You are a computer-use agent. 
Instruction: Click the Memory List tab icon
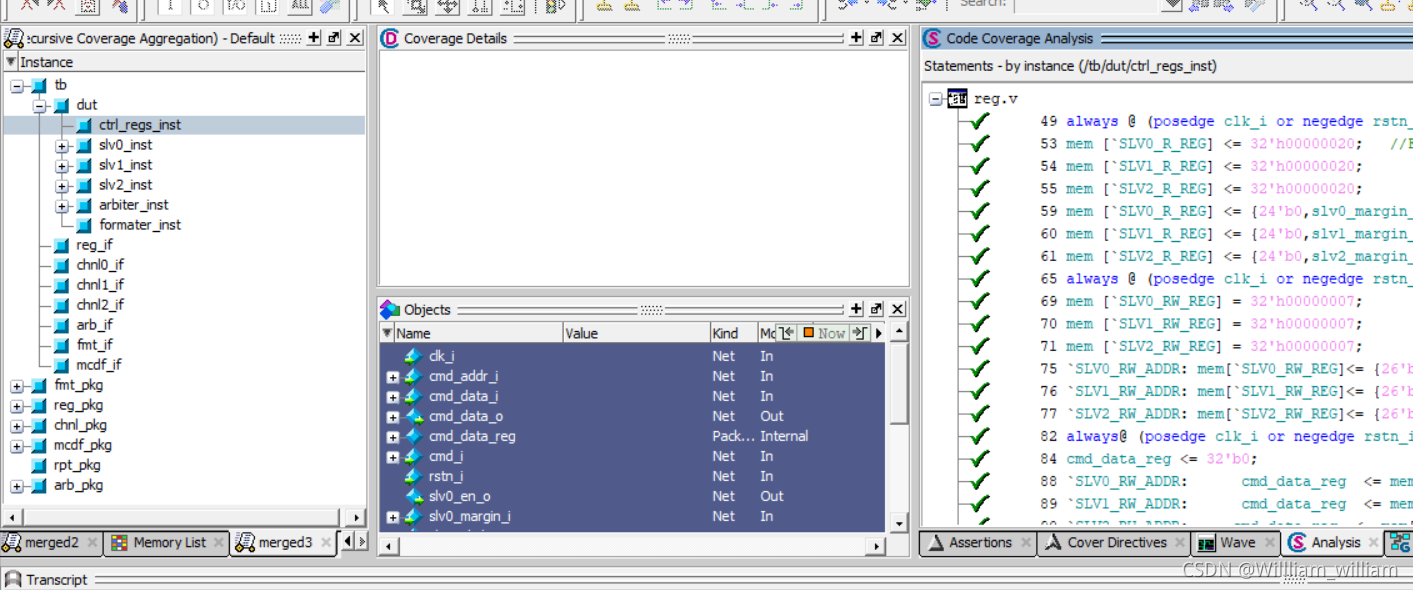120,543
